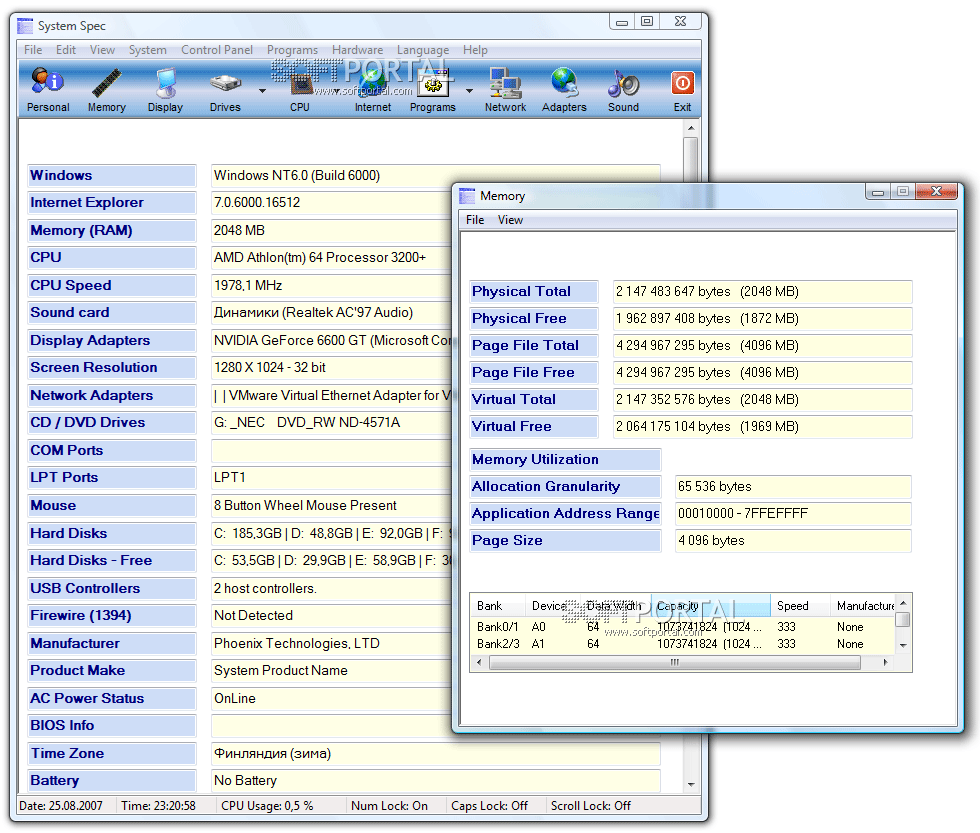Open the Display toolbar icon
Screen dimensions: 980x833
coord(165,90)
